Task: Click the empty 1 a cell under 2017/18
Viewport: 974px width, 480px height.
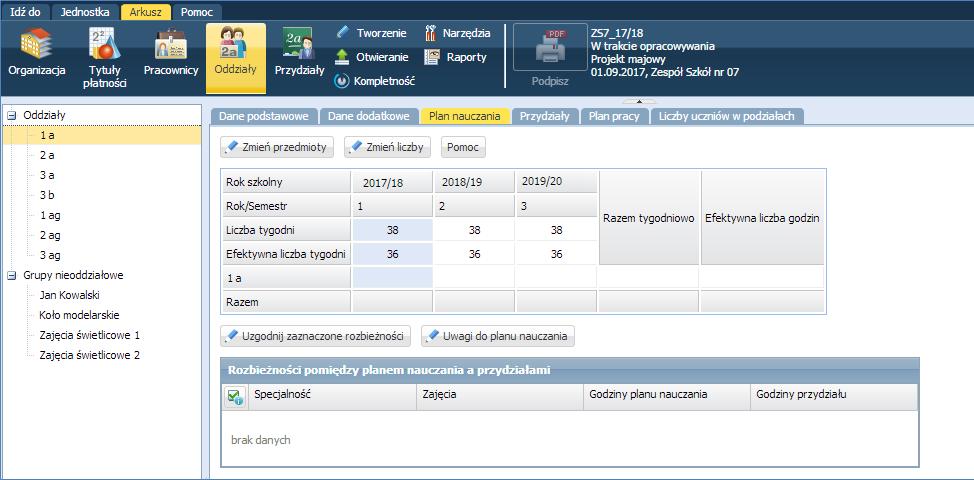Action: pyautogui.click(x=392, y=278)
